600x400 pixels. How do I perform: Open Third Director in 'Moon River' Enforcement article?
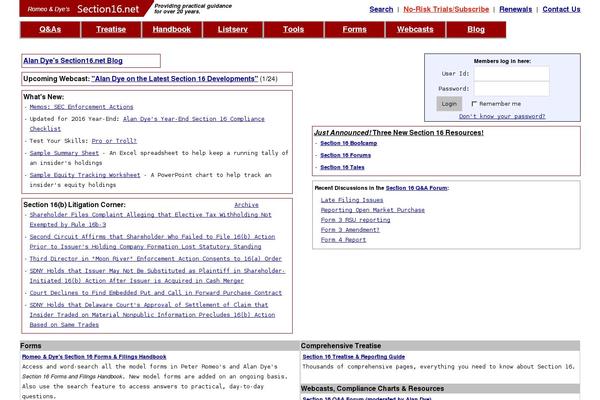[155, 259]
